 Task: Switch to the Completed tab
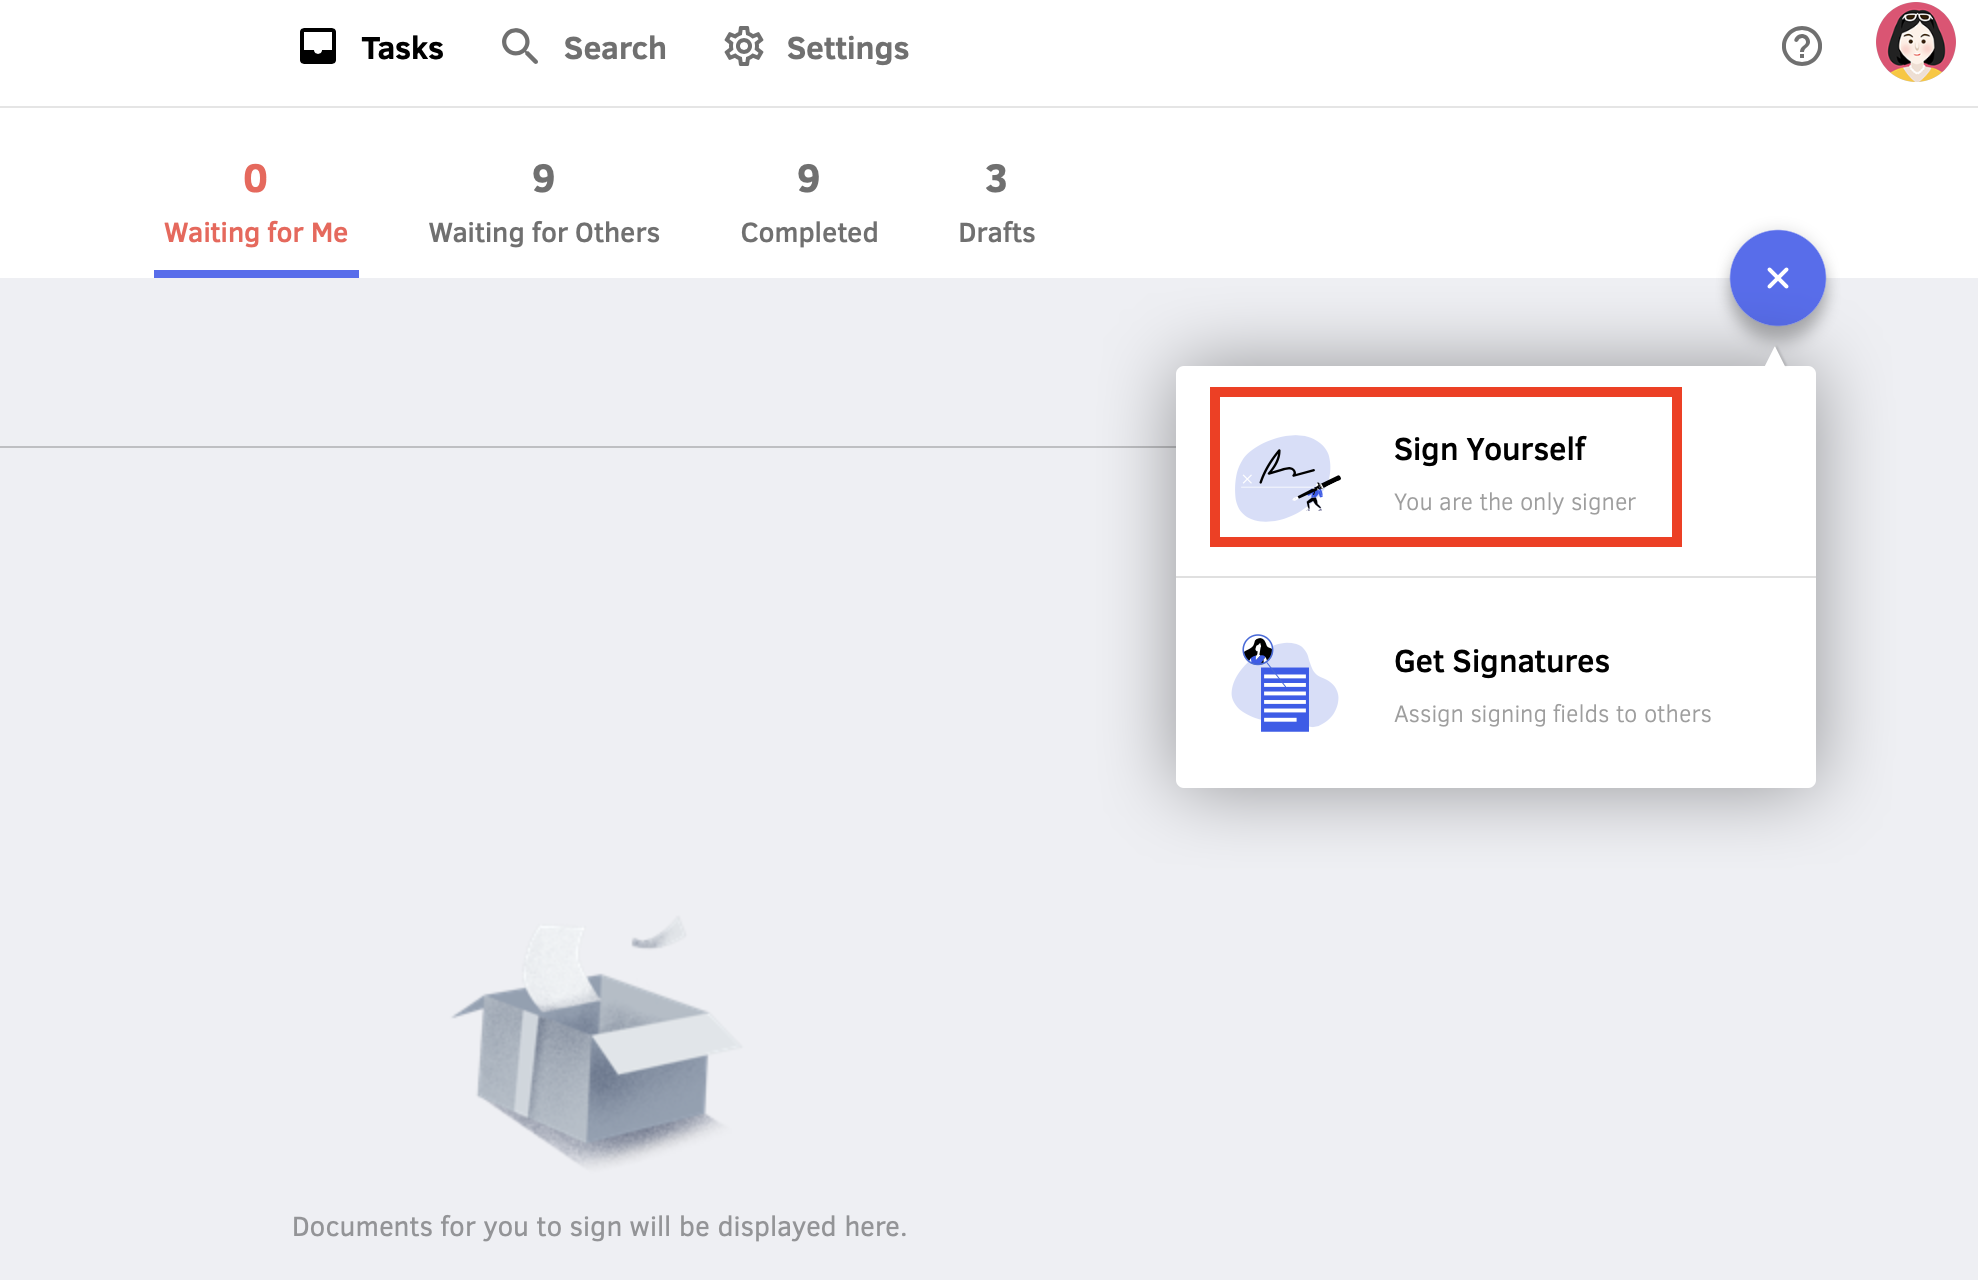click(809, 232)
